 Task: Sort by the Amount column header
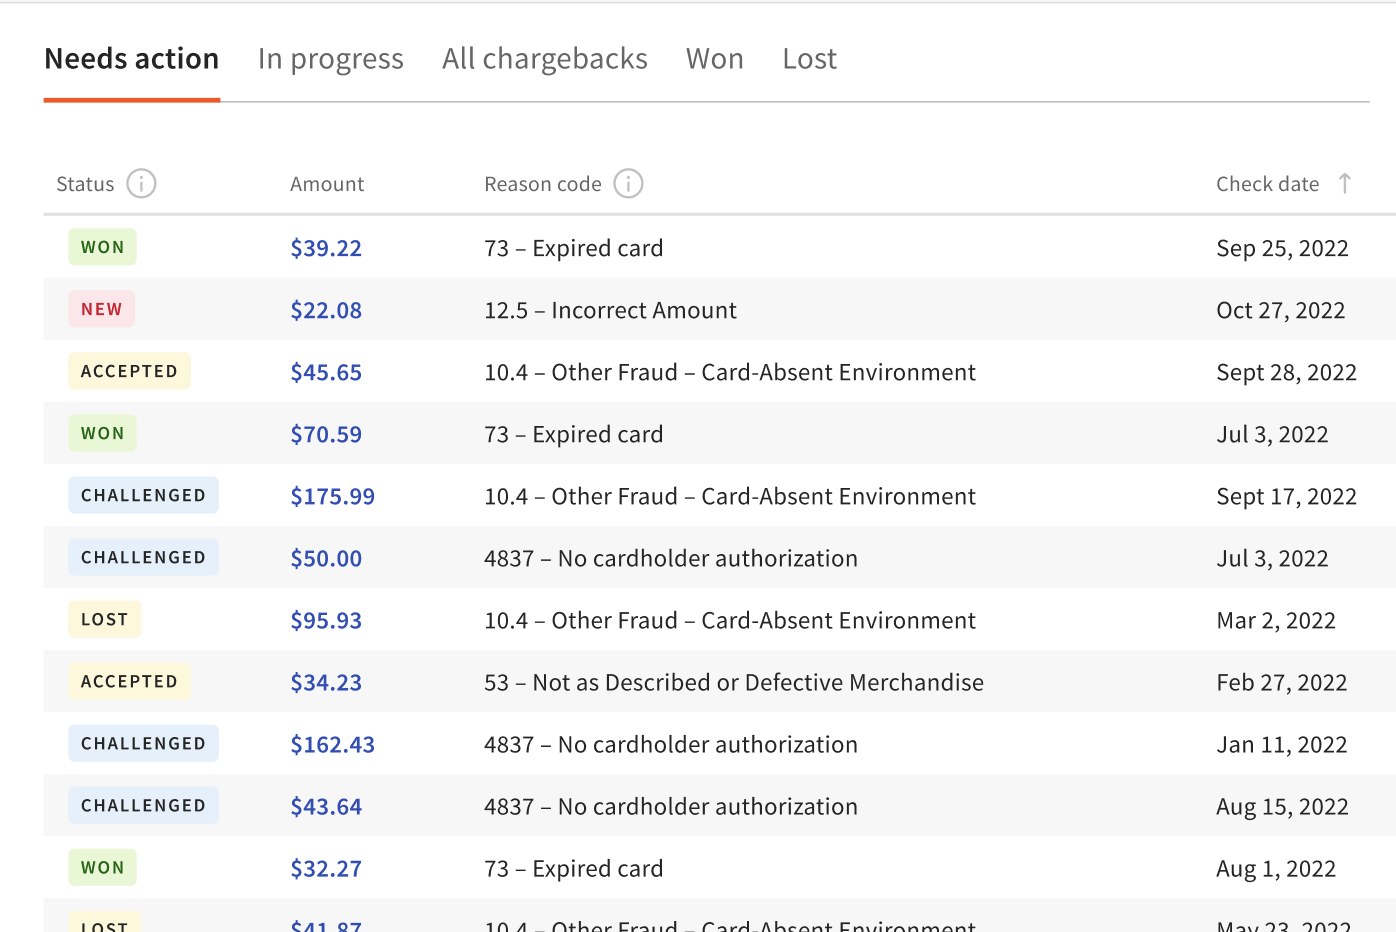tap(327, 183)
